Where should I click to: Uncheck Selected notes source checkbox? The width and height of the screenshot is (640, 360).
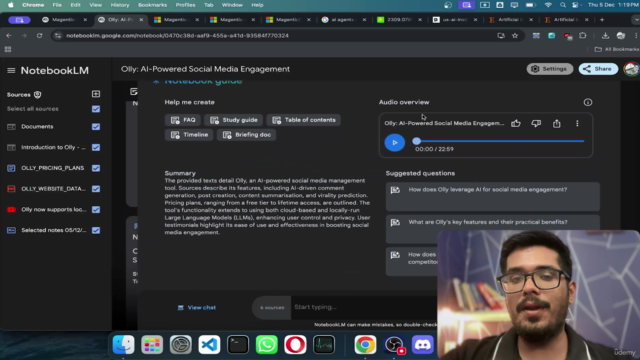click(x=96, y=231)
